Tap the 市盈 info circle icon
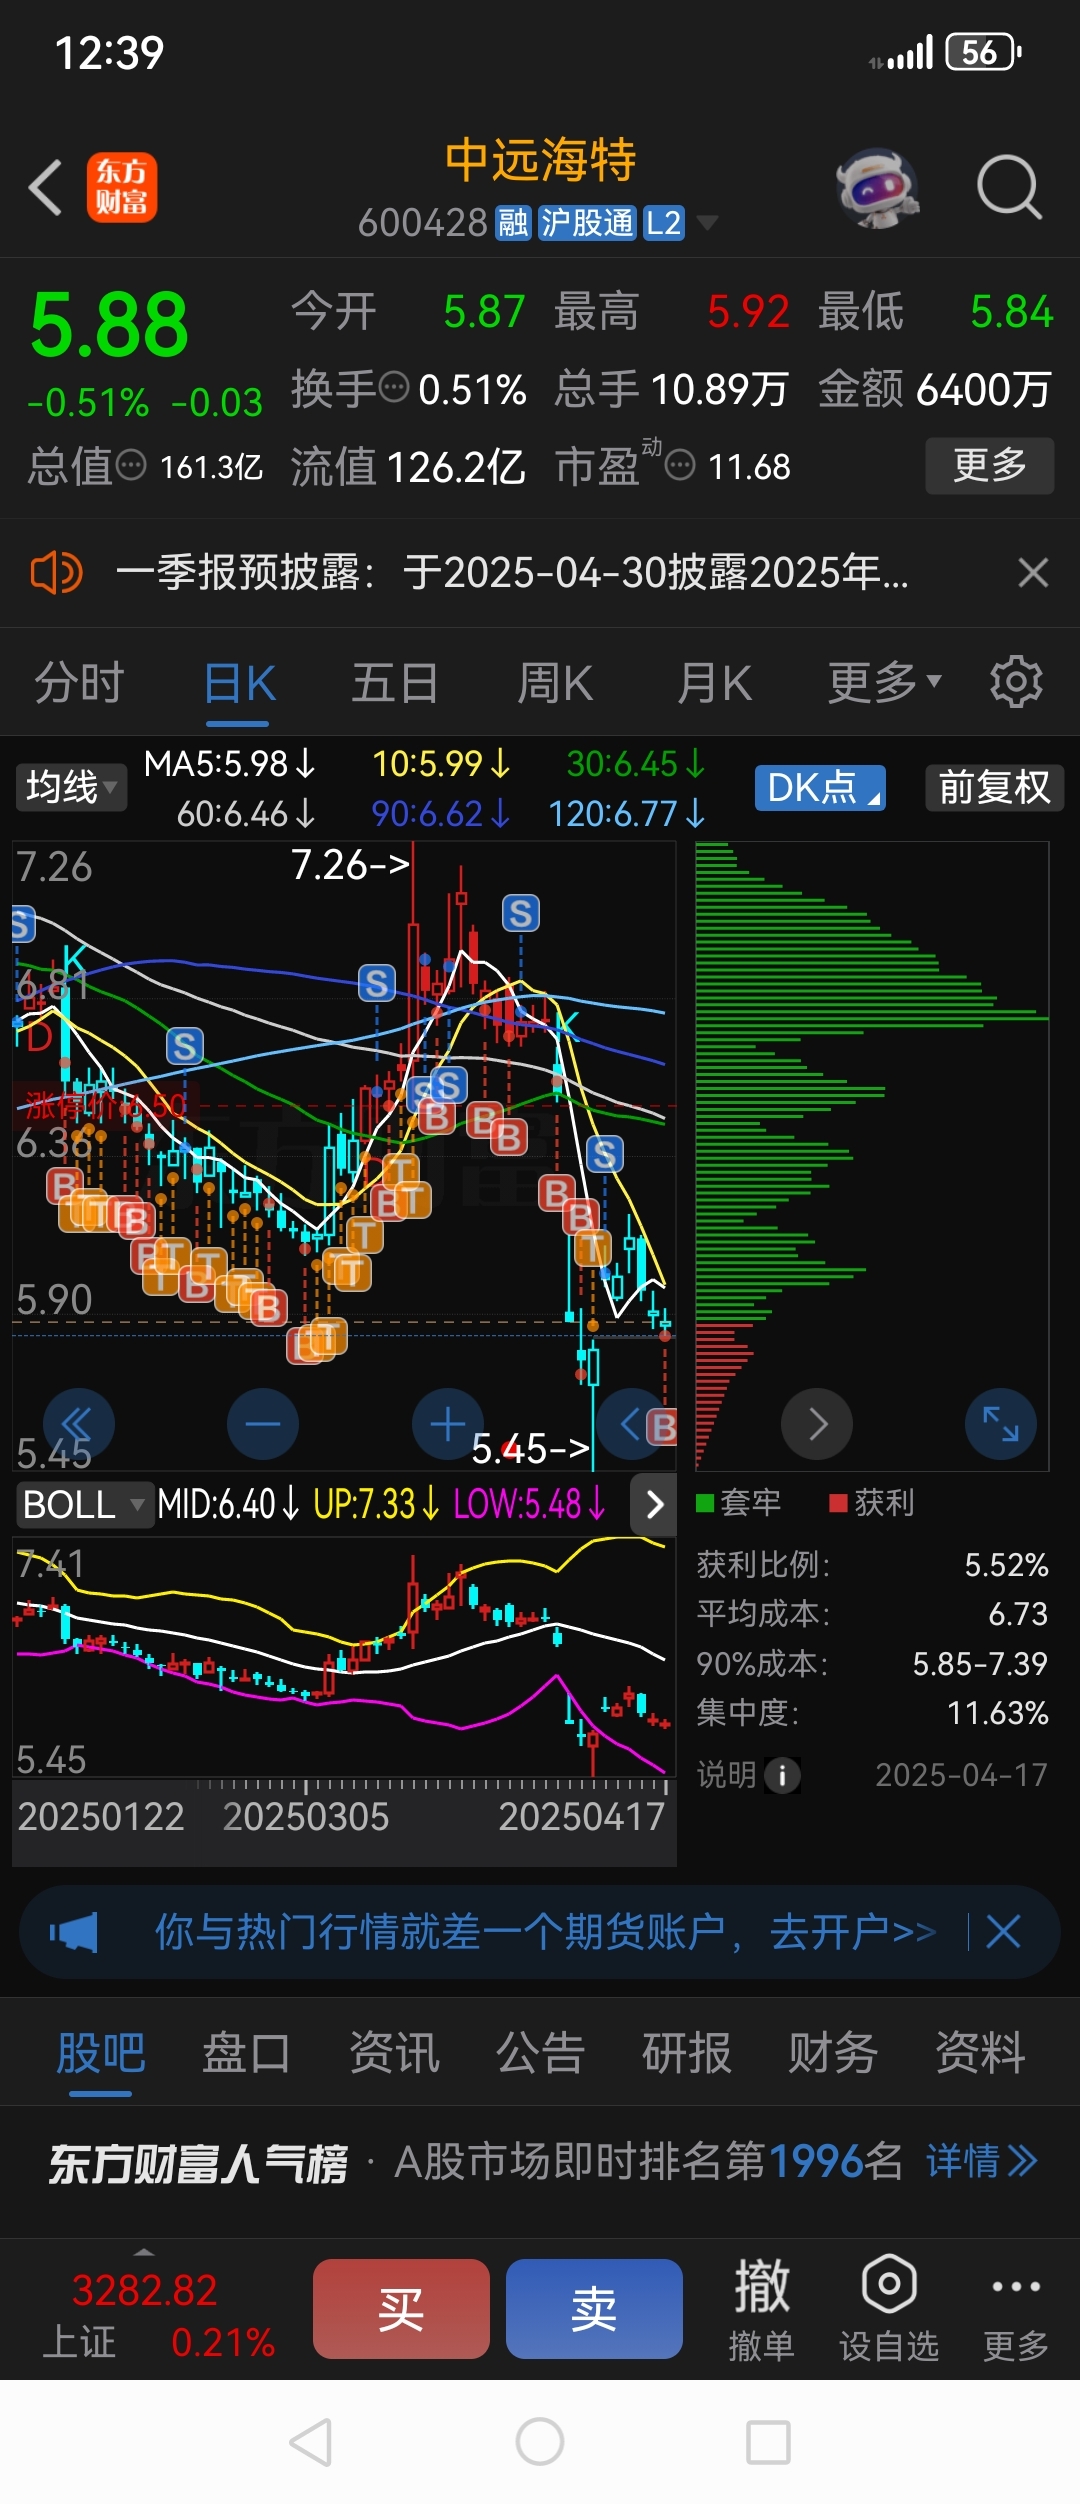Image resolution: width=1080 pixels, height=2504 pixels. [x=680, y=465]
